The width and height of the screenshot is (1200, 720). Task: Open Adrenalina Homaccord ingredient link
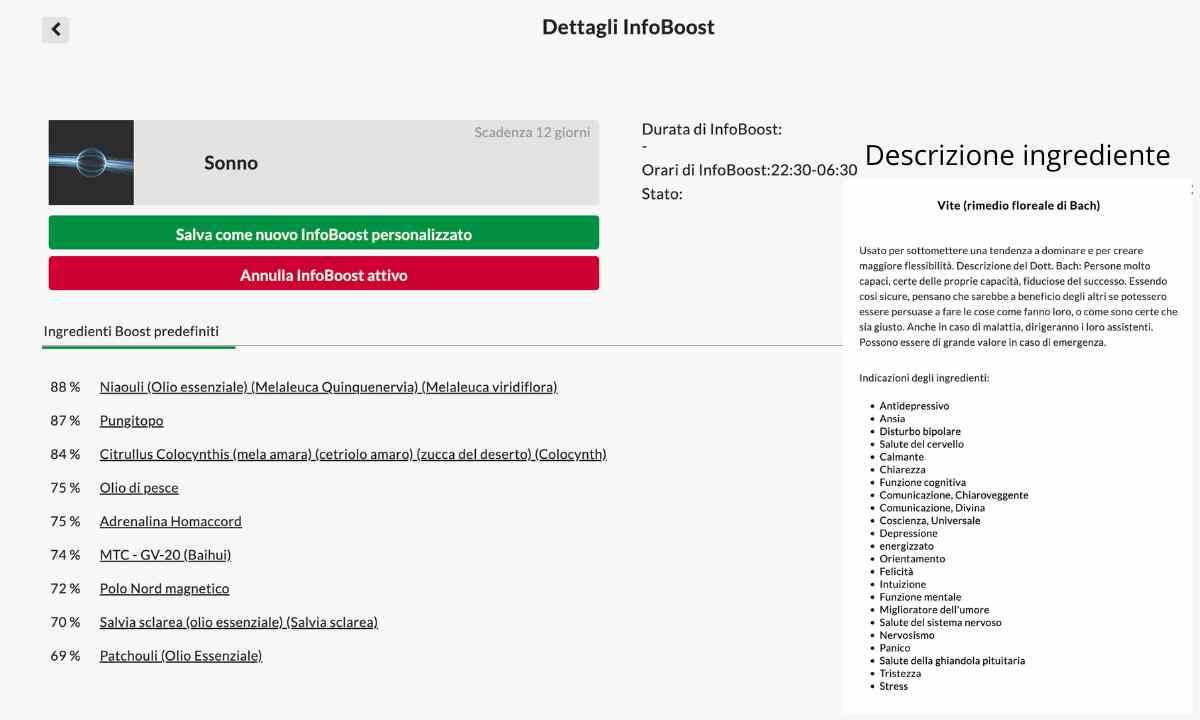[171, 521]
